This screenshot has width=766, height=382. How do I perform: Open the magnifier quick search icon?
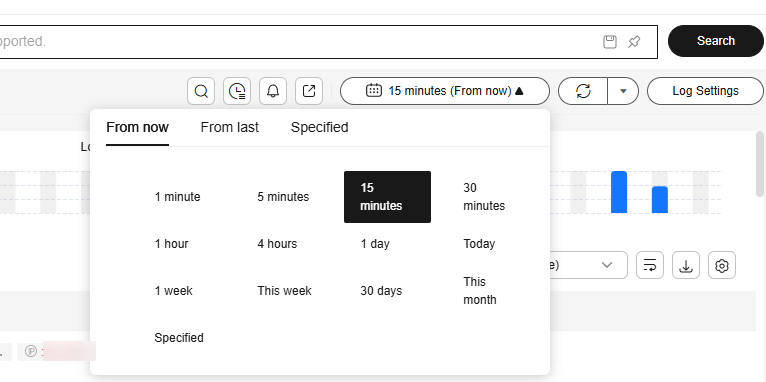pos(201,91)
